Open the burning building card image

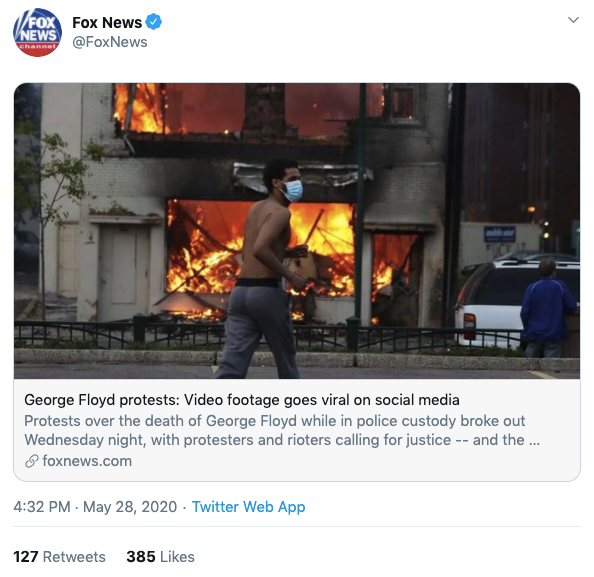297,231
